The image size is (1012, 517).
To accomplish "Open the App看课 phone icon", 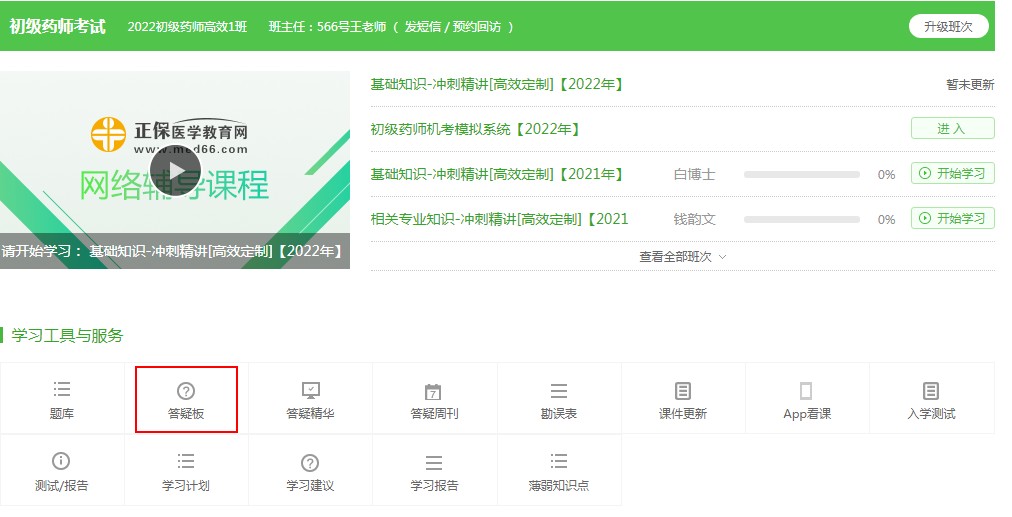I will click(806, 391).
